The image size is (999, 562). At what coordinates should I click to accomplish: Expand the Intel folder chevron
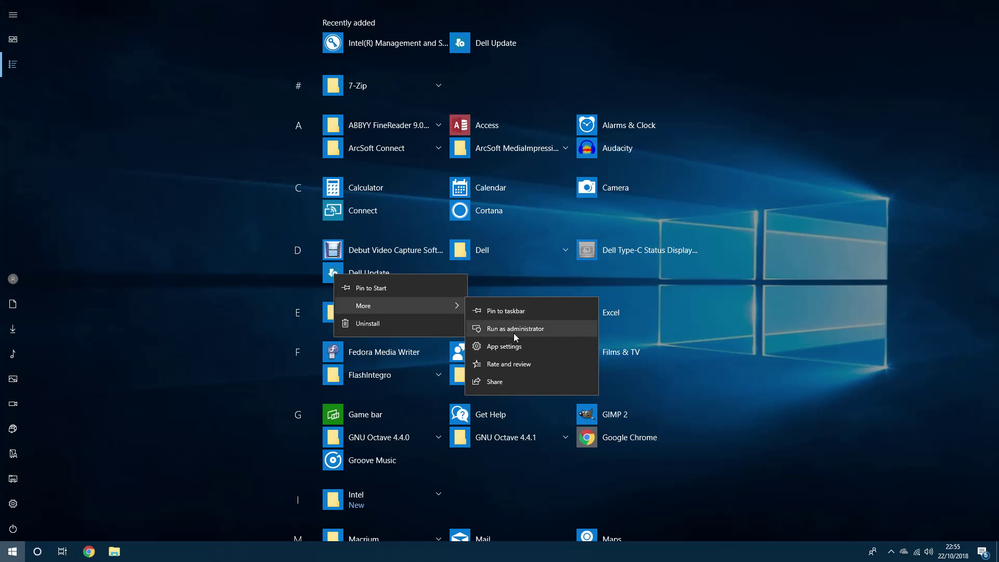pyautogui.click(x=438, y=494)
